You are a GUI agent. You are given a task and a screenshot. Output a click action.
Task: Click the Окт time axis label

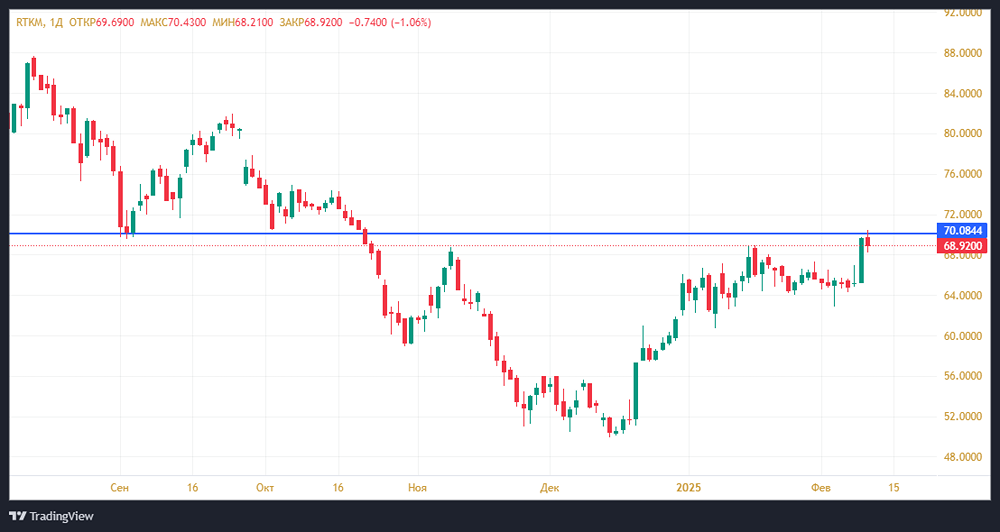click(265, 487)
